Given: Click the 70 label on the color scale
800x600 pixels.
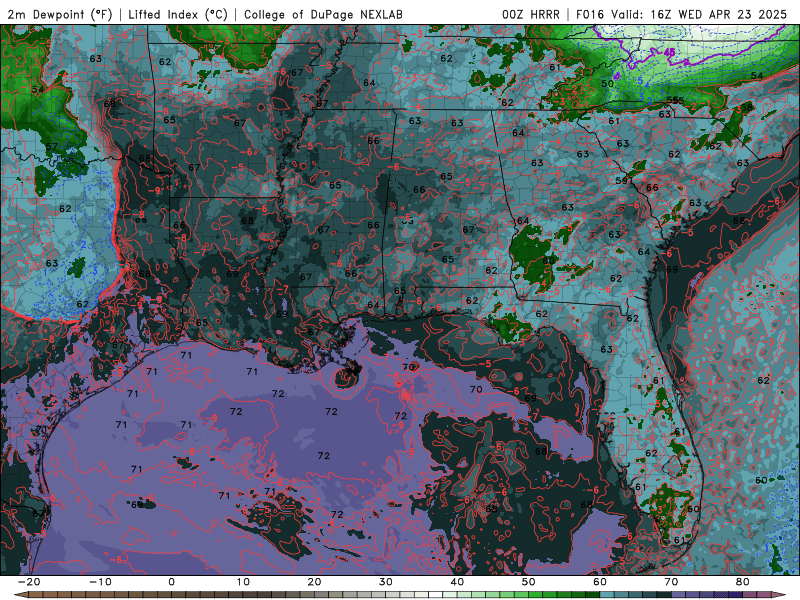Looking at the screenshot, I should [671, 582].
